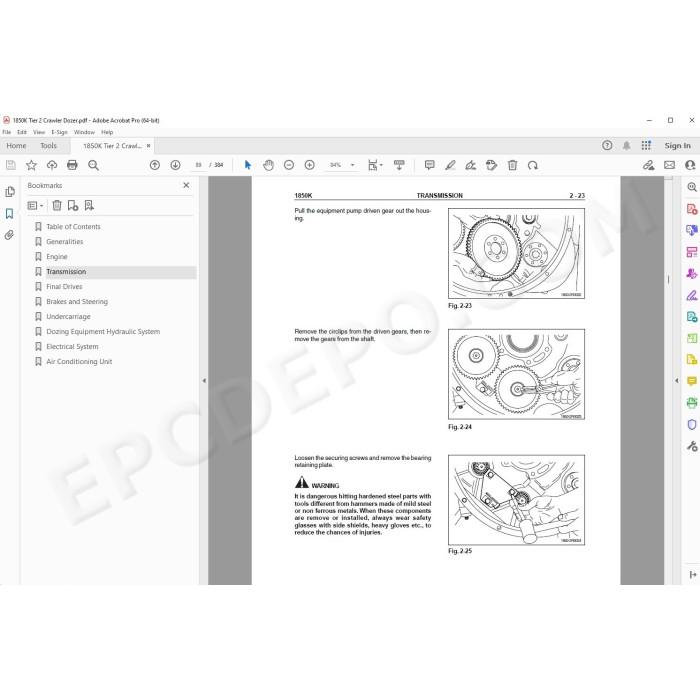
Task: Print the document with printer icon
Action: coord(72,165)
